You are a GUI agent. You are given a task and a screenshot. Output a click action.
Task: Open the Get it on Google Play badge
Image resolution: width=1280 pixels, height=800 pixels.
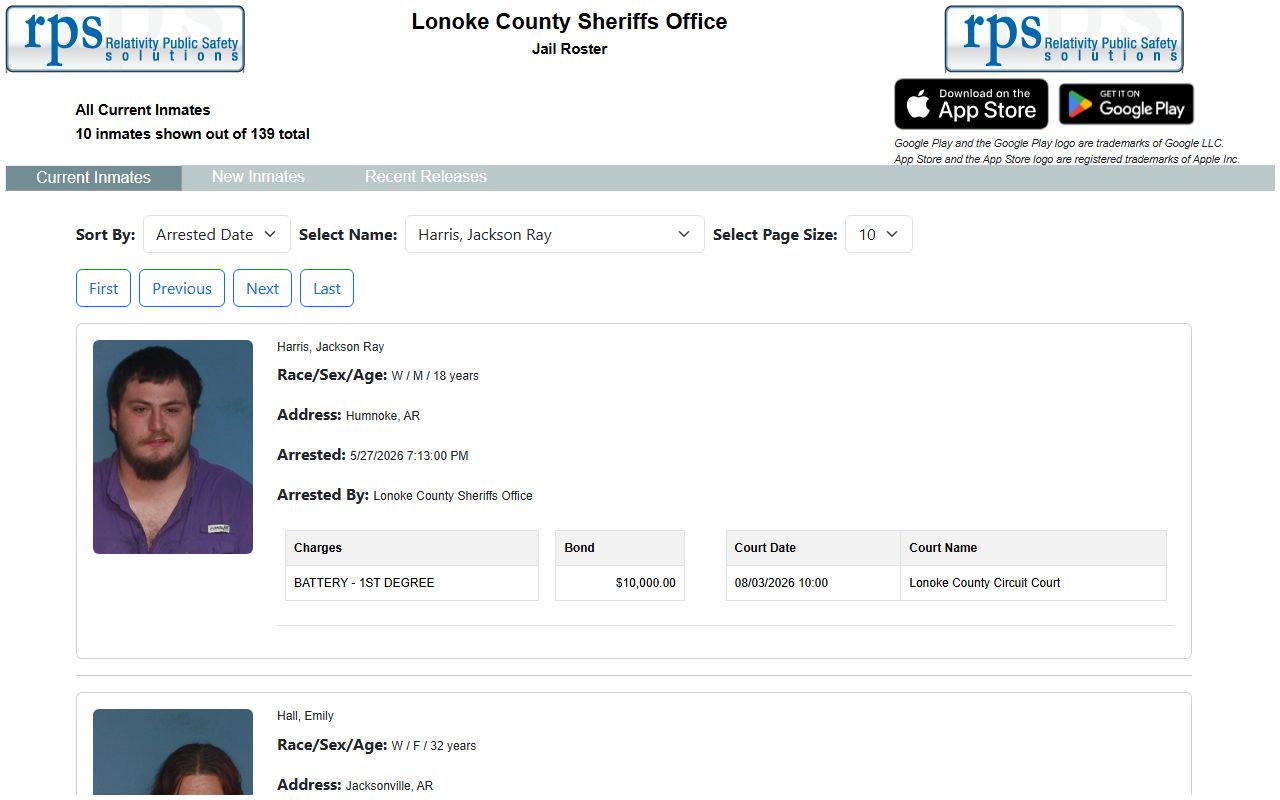(1126, 104)
